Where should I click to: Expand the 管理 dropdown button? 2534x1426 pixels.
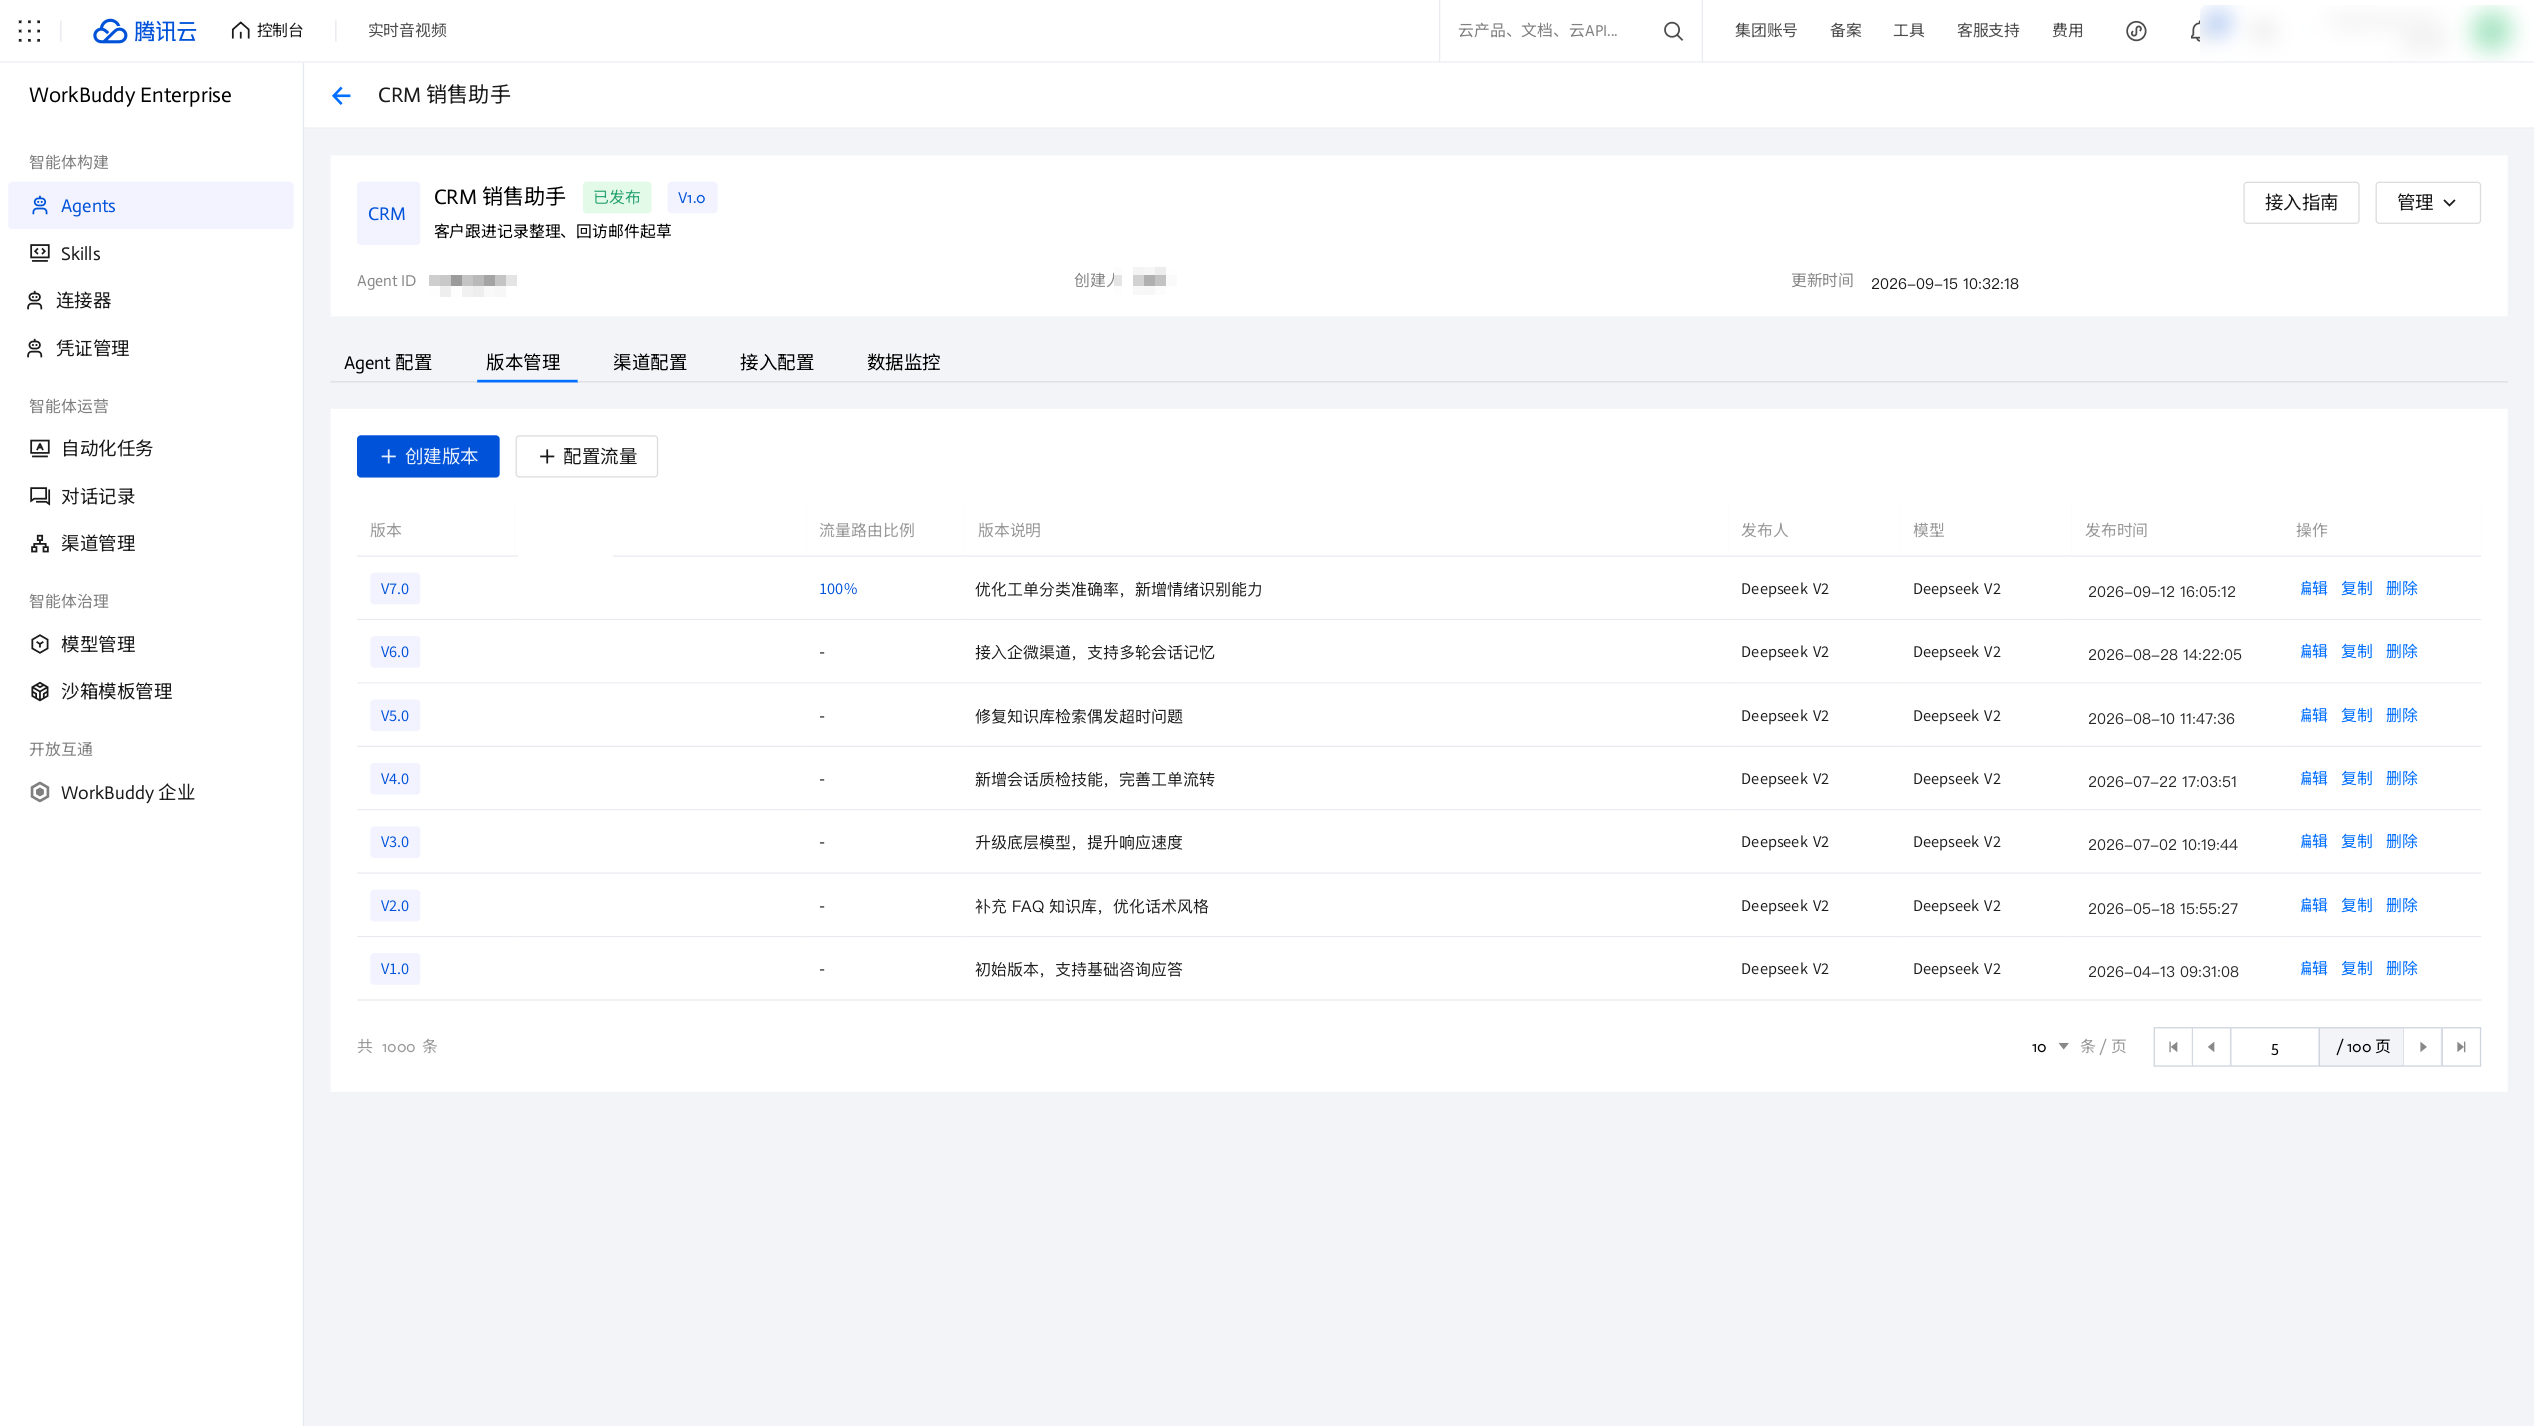click(x=2427, y=203)
